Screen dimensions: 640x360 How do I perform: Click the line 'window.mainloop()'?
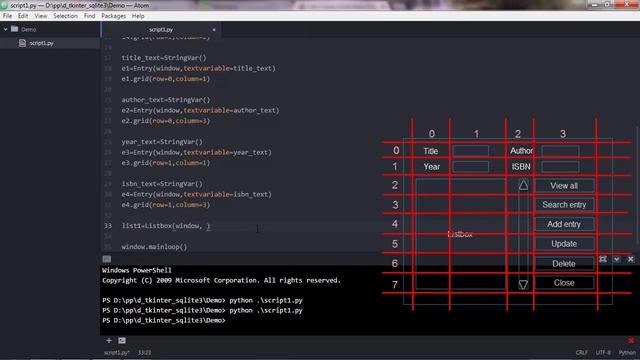tap(154, 247)
